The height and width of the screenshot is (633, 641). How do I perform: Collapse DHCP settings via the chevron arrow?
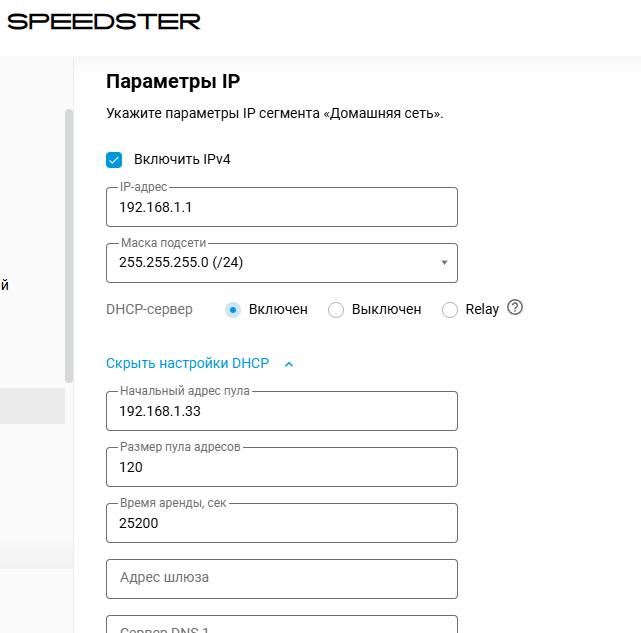[289, 364]
